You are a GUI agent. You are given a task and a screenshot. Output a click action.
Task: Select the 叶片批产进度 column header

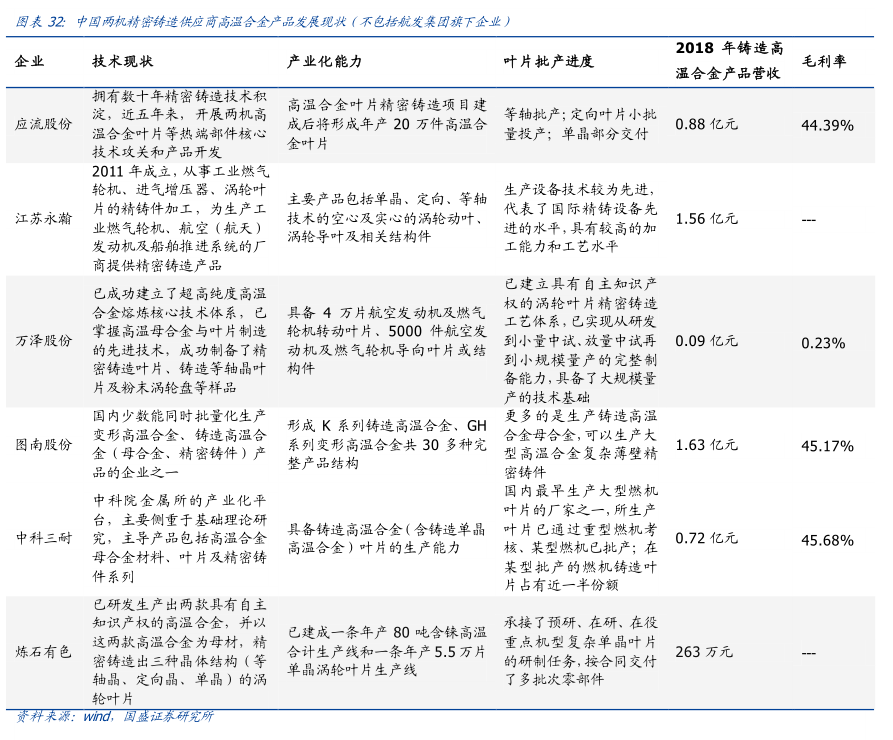pos(548,62)
